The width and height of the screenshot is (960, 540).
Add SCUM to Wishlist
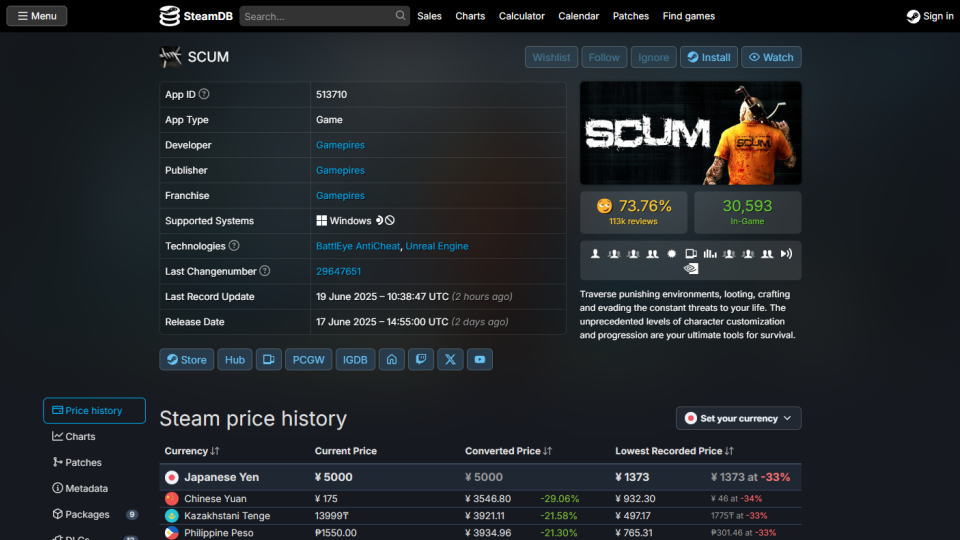pyautogui.click(x=551, y=57)
